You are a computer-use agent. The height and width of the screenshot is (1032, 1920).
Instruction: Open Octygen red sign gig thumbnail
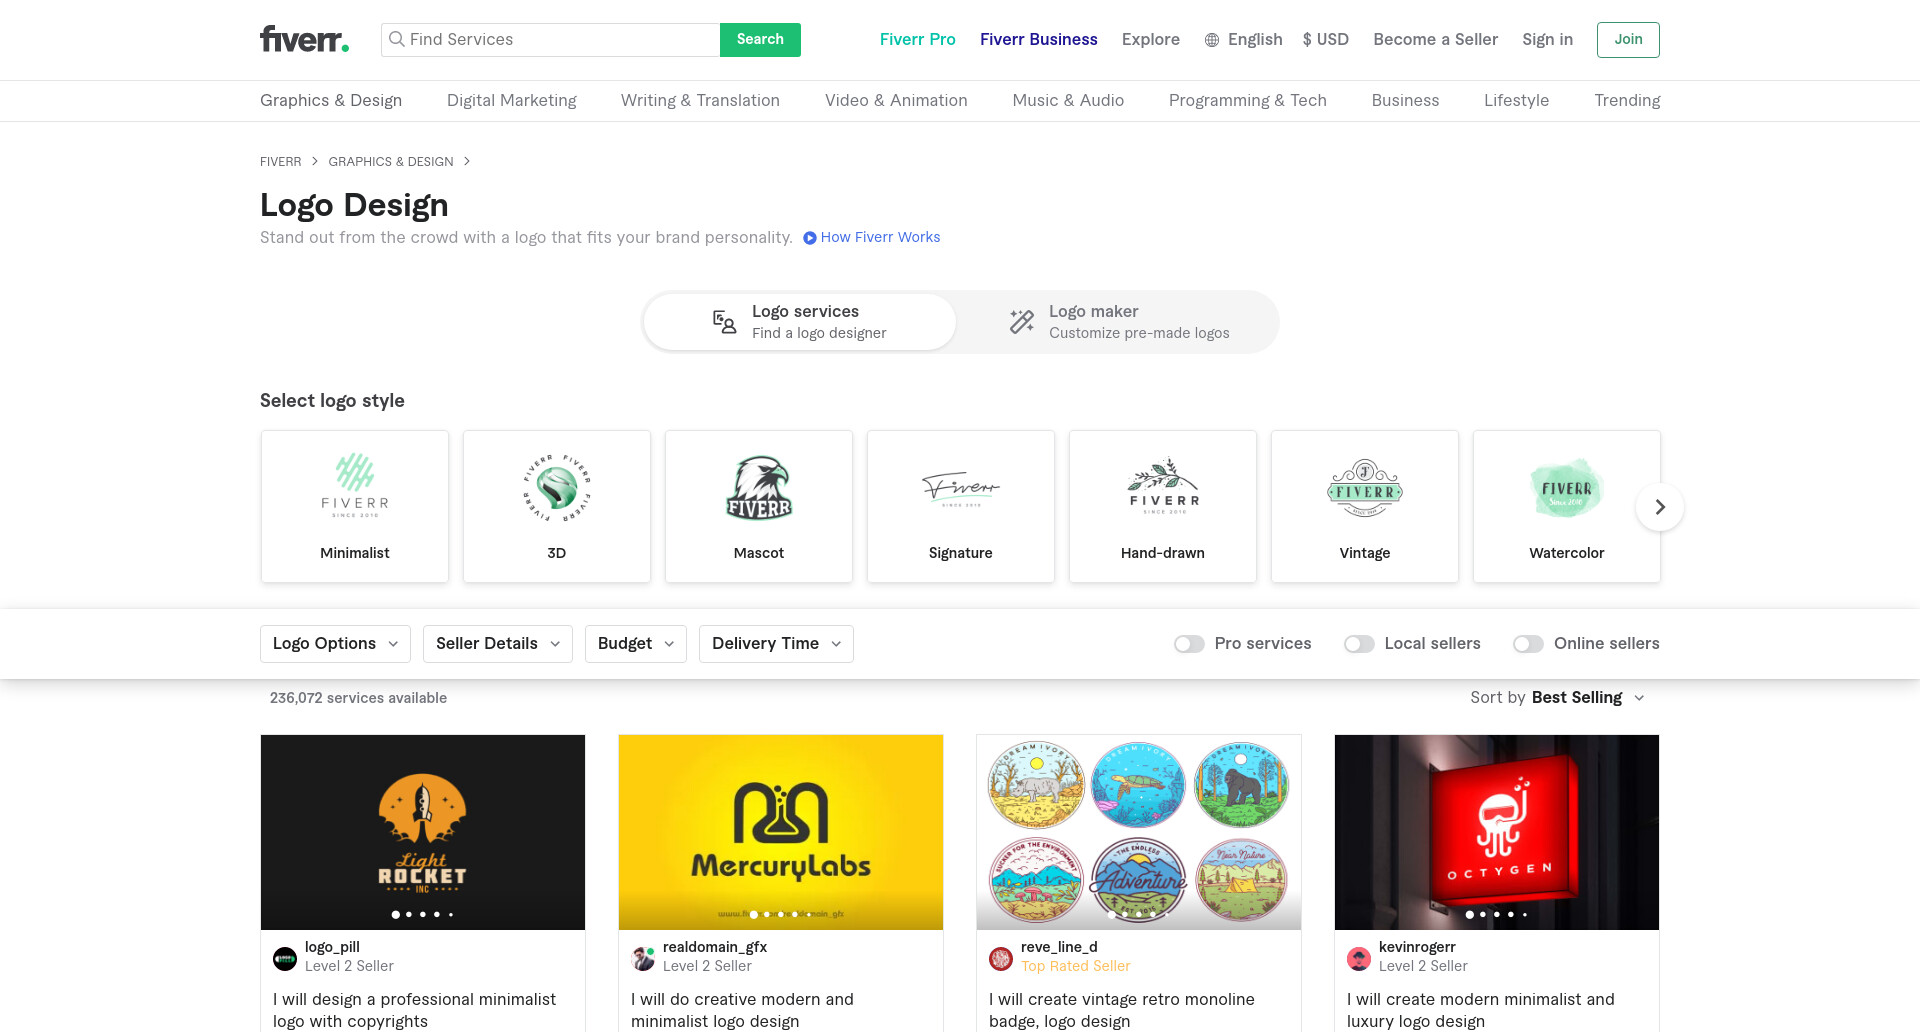click(x=1497, y=832)
